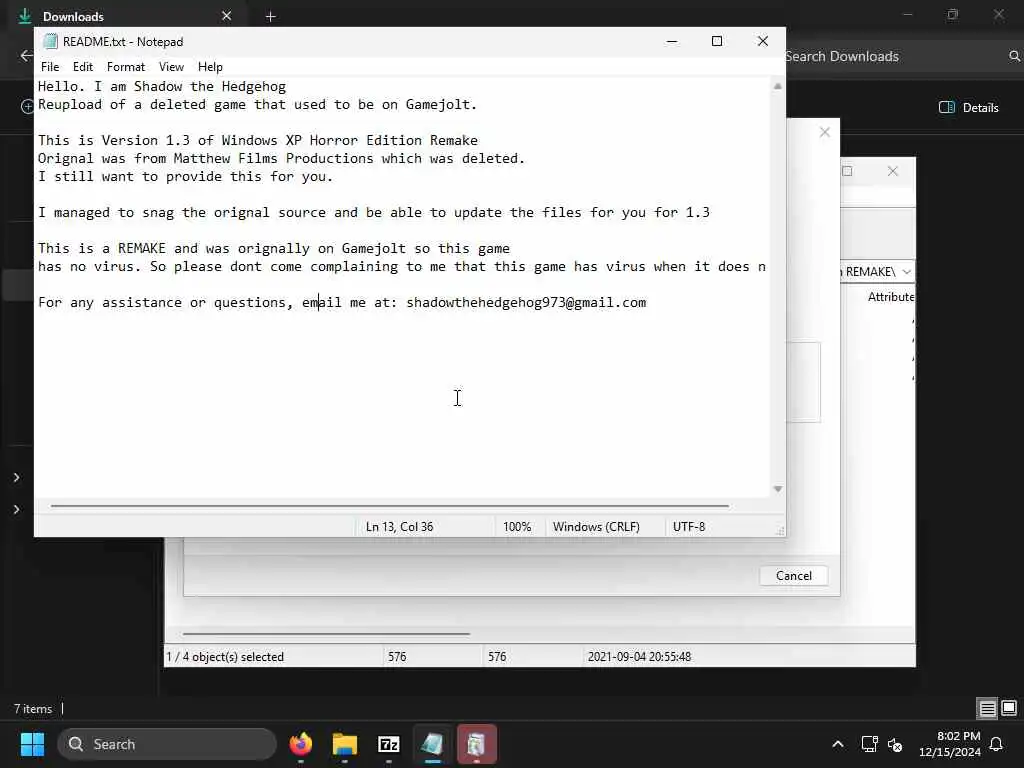Image resolution: width=1024 pixels, height=768 pixels.
Task: Click the Notepad vertical scrollbar down arrow
Action: 777,488
